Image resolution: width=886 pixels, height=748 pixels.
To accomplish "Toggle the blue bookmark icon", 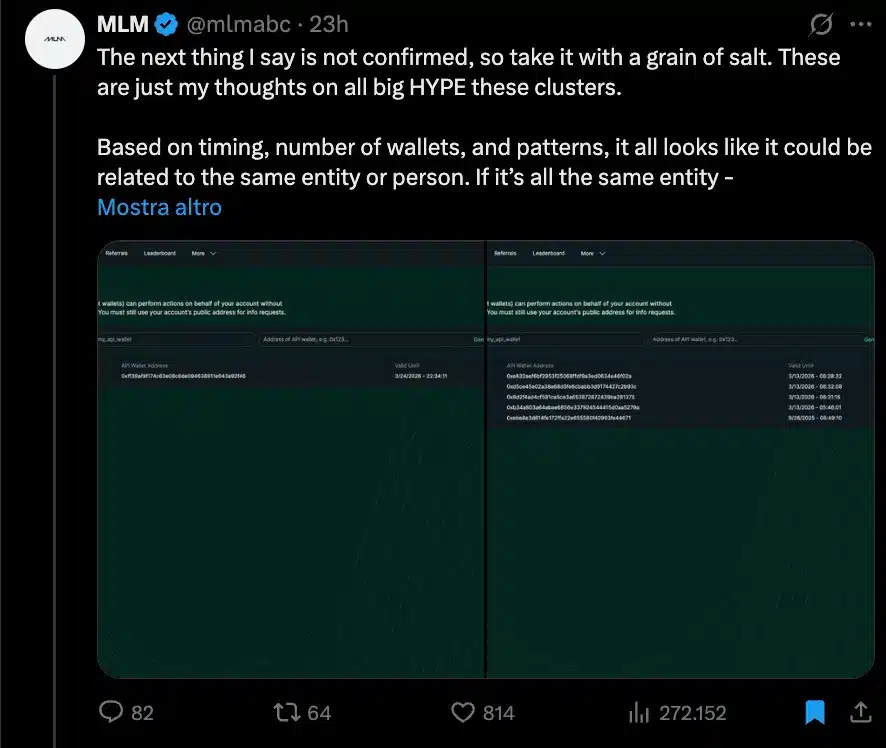I will click(x=816, y=712).
